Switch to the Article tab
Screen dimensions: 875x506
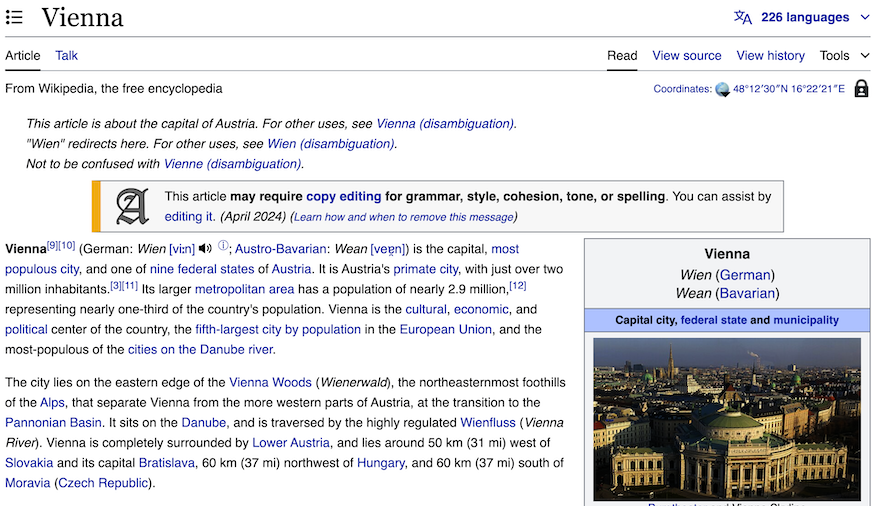pyautogui.click(x=23, y=56)
